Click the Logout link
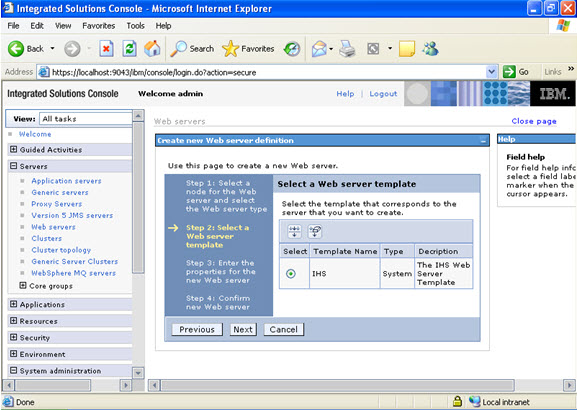The image size is (577, 410). tap(383, 94)
